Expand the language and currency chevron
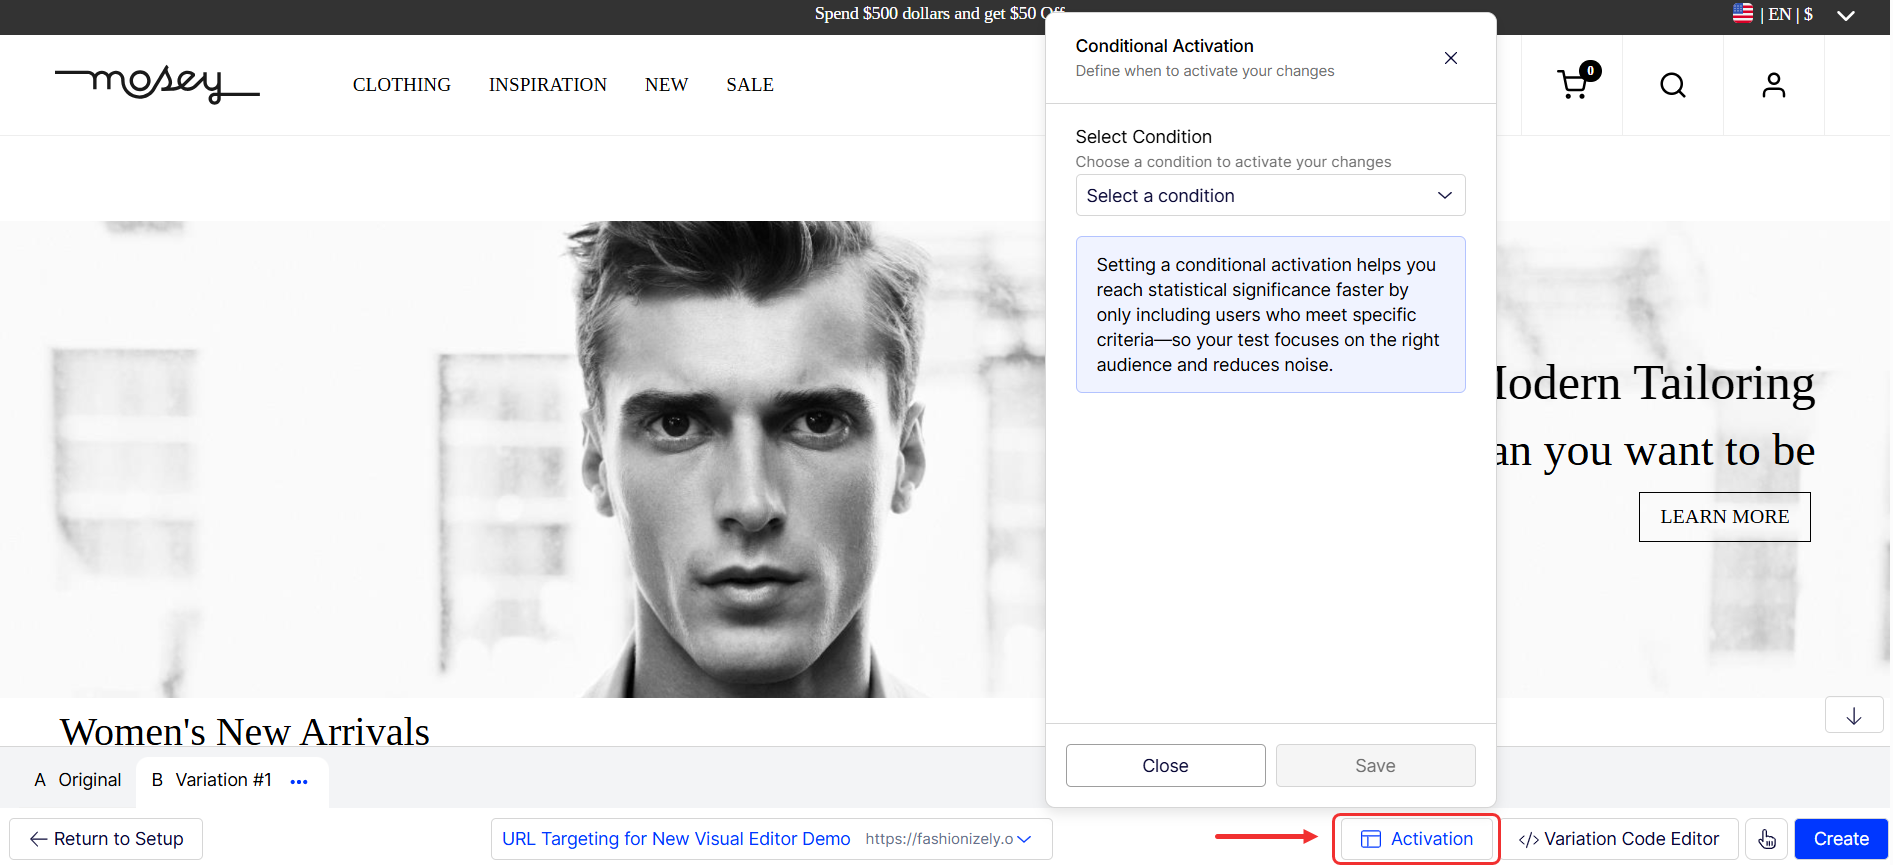The width and height of the screenshot is (1893, 865). click(1846, 15)
